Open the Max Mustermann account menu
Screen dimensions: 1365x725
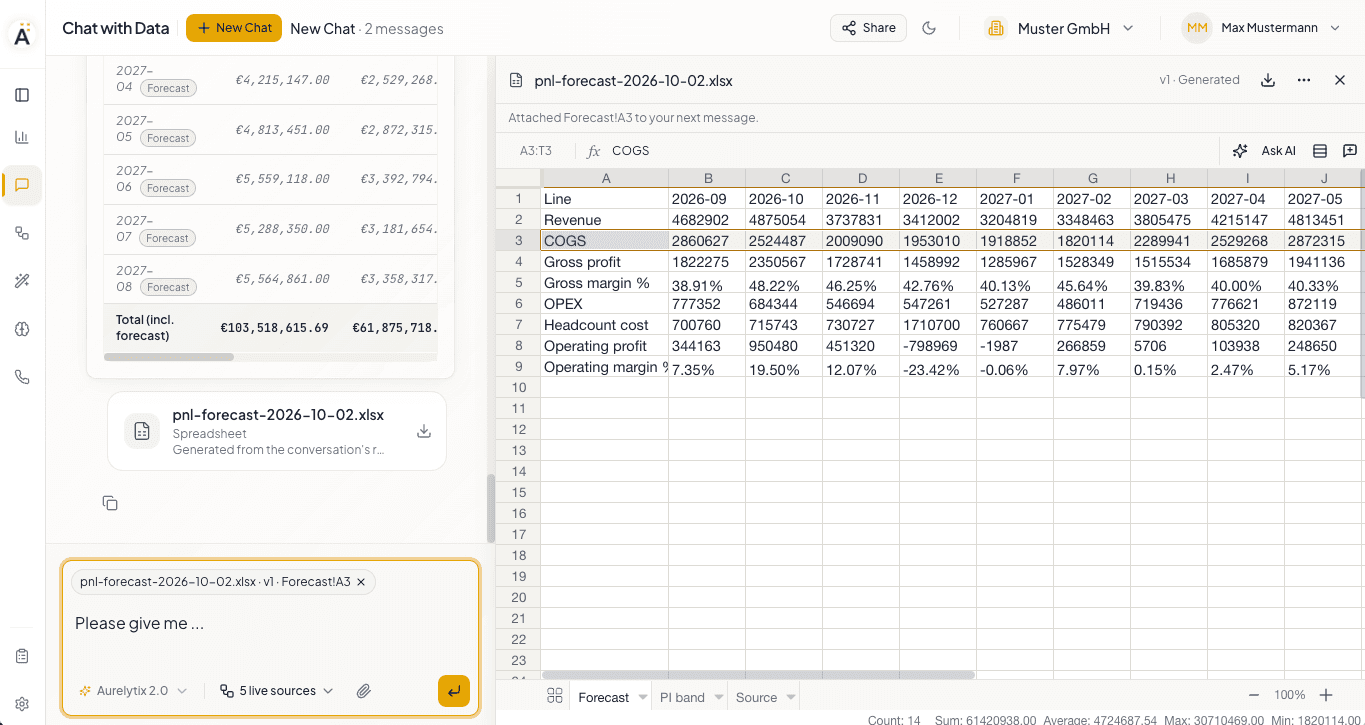pyautogui.click(x=1262, y=28)
